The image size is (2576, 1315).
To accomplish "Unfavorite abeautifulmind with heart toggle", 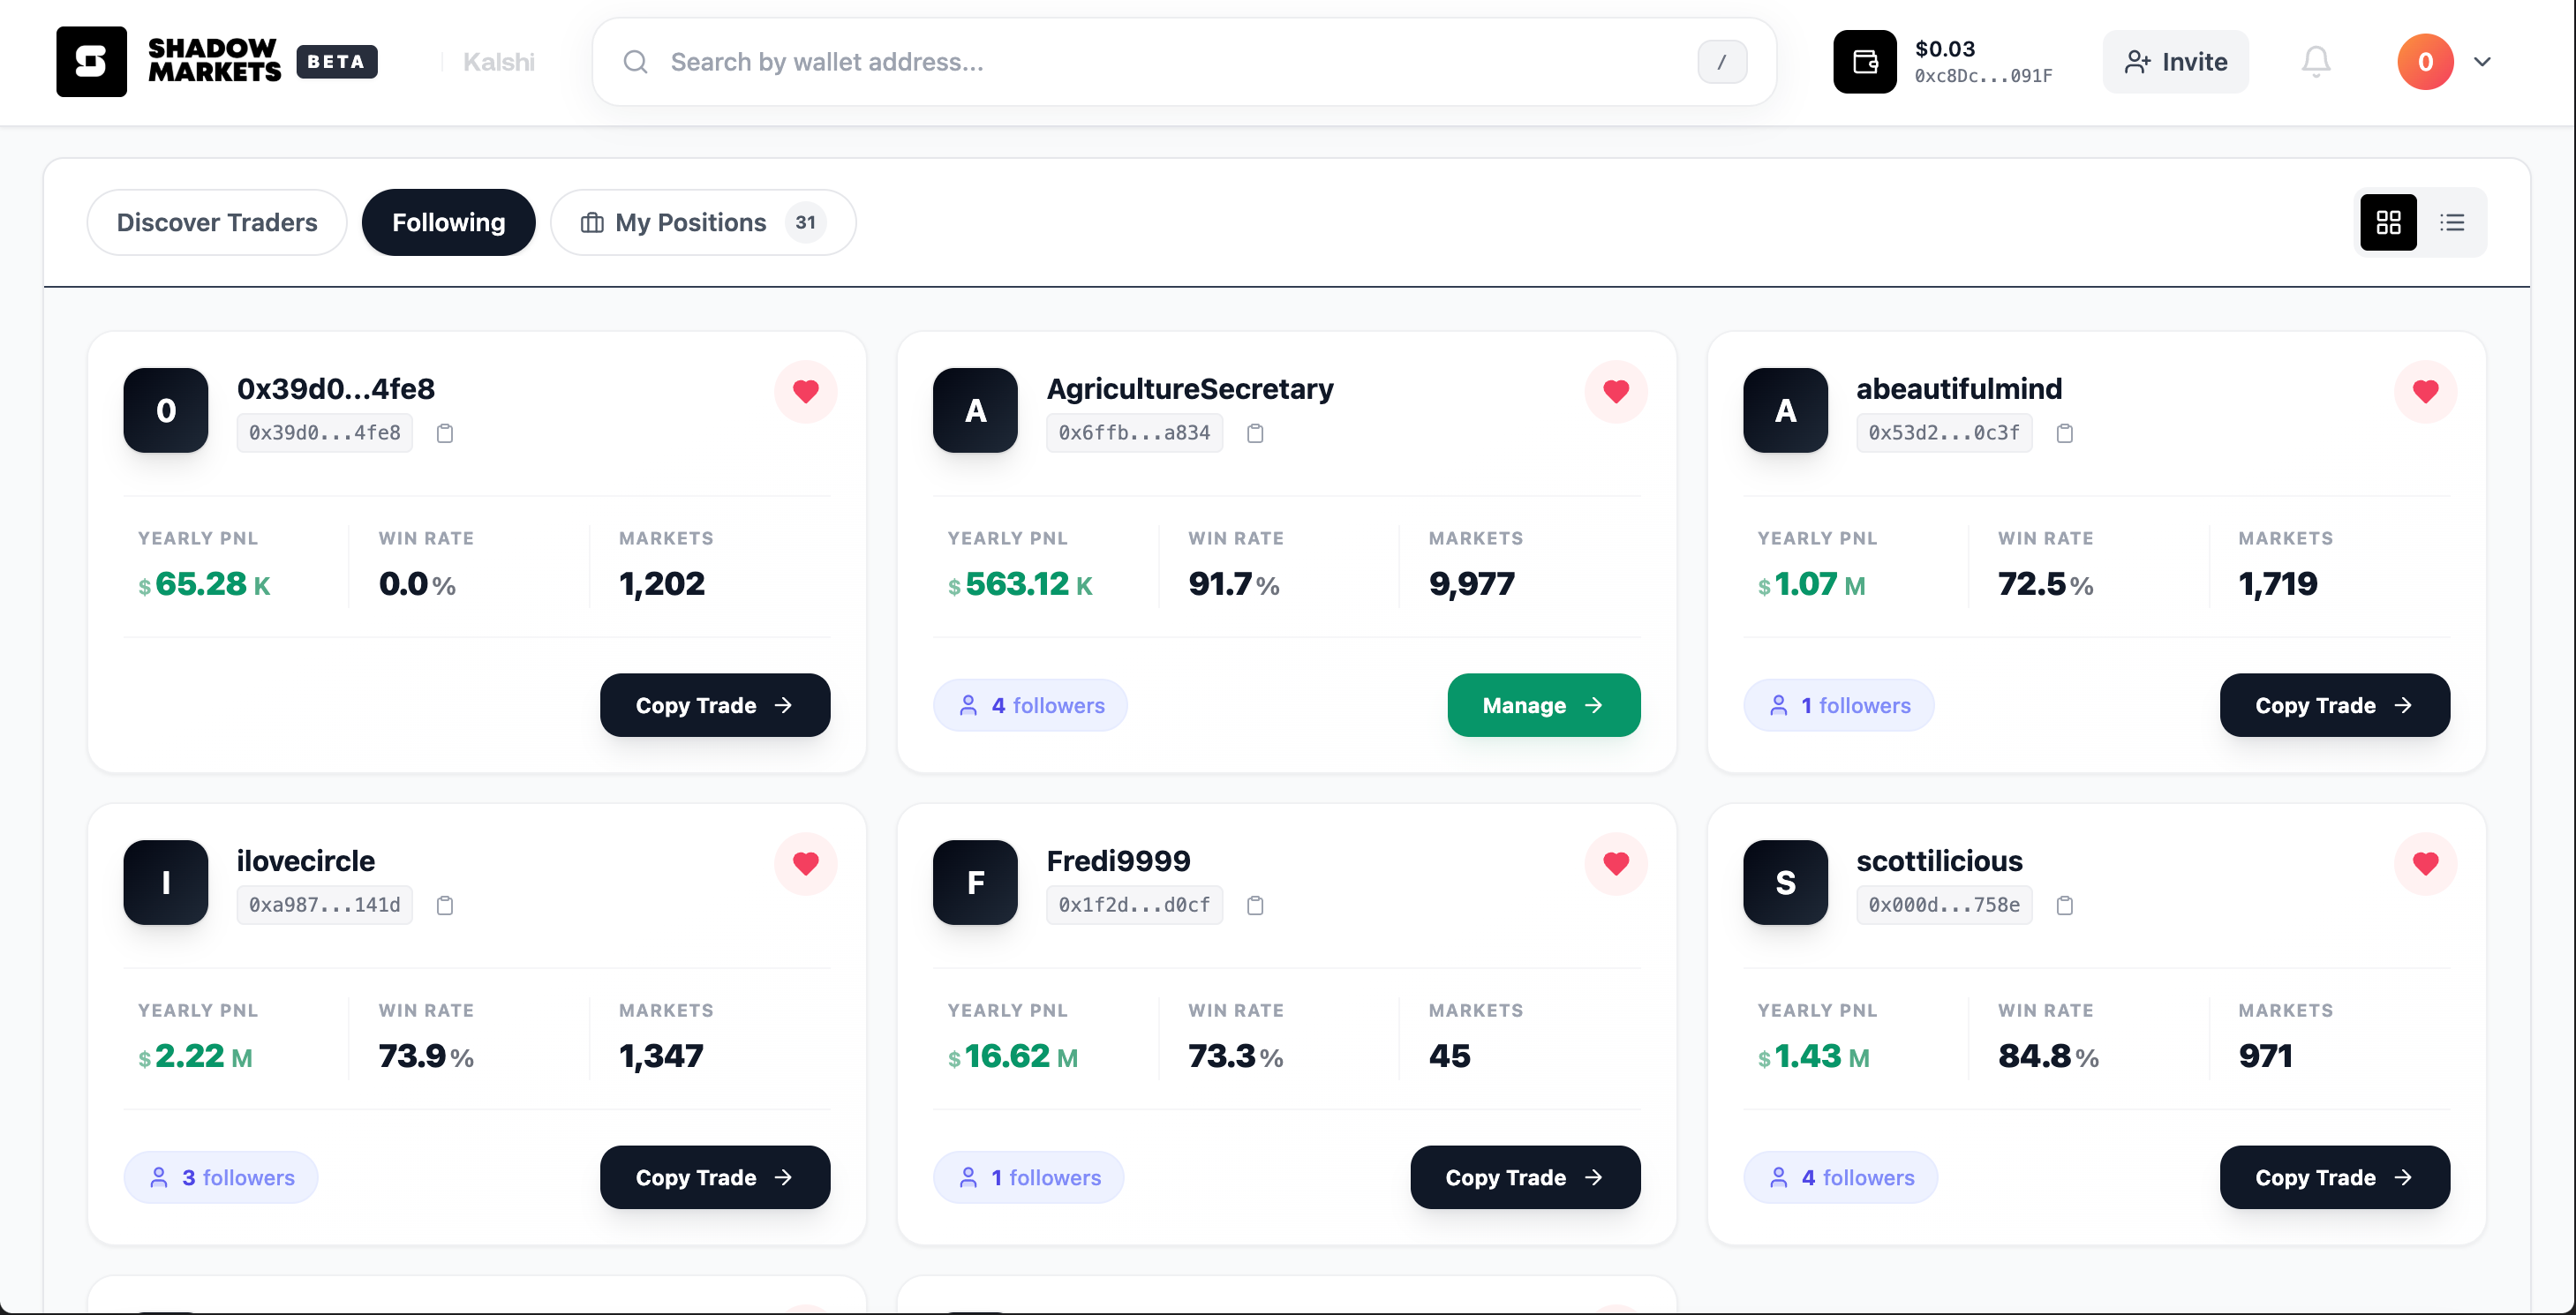I will [x=2425, y=391].
